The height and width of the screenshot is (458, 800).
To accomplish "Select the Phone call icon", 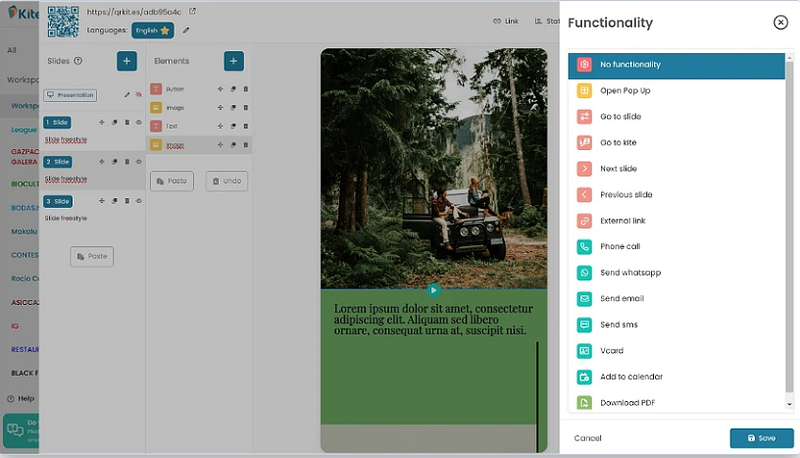I will pyautogui.click(x=584, y=246).
